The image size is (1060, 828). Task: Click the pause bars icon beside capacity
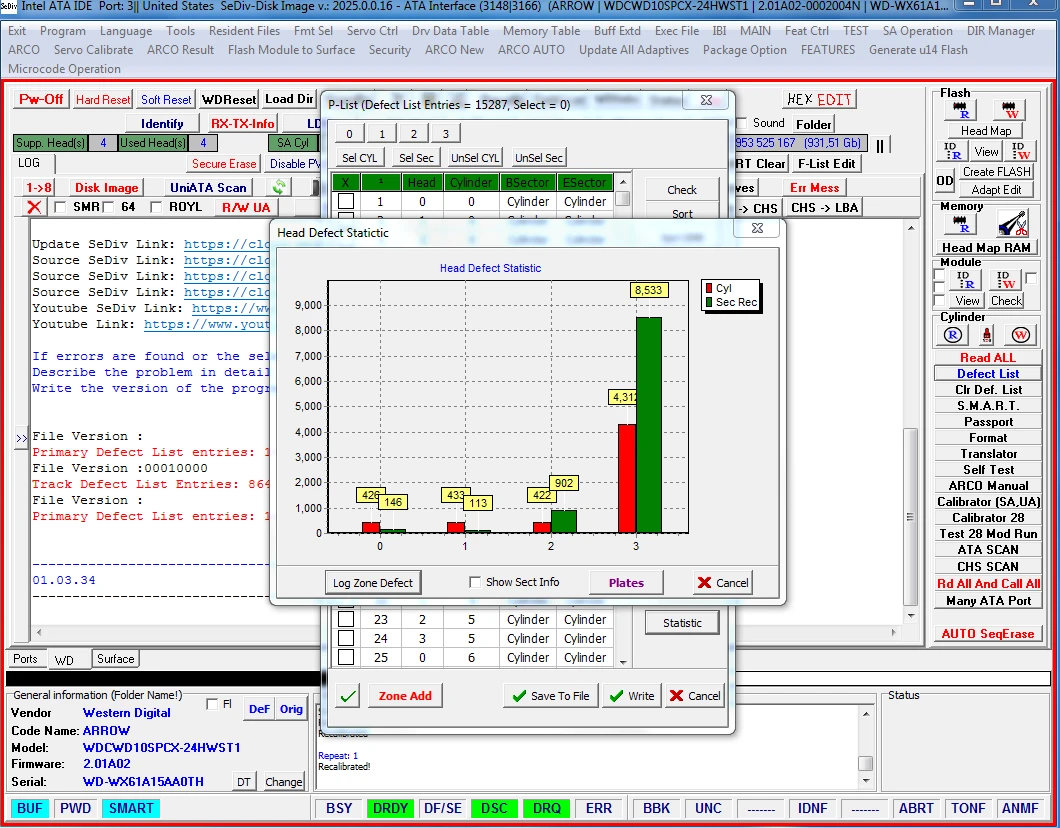(x=880, y=145)
